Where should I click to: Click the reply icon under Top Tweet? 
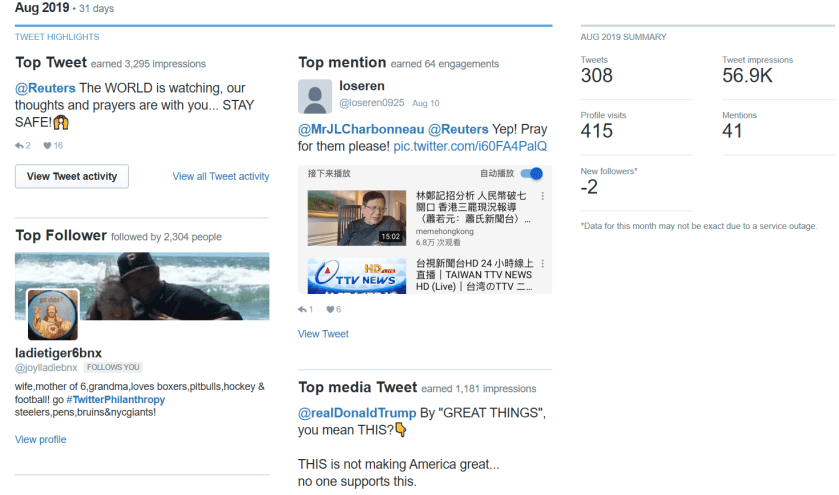pyautogui.click(x=19, y=146)
